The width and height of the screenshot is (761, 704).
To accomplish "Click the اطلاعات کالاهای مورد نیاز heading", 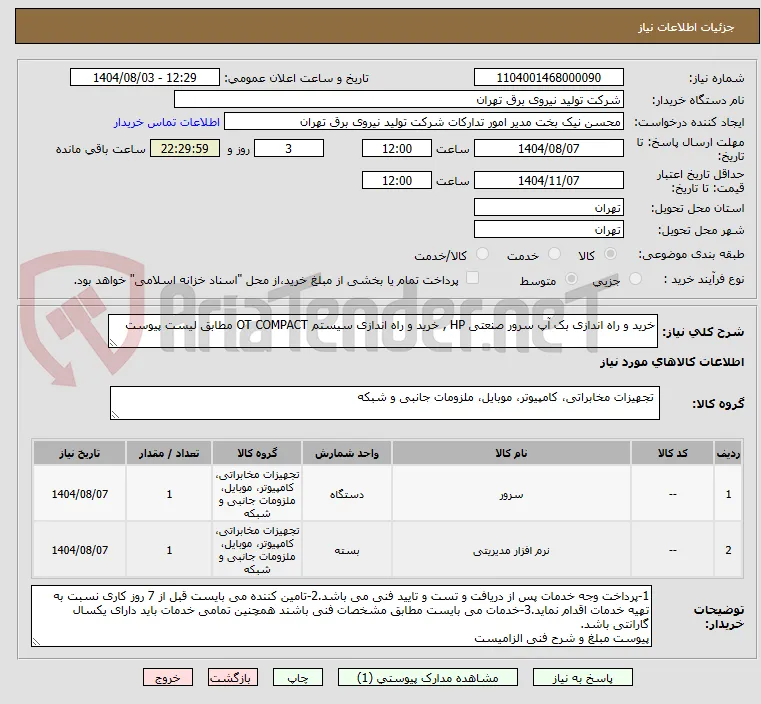I will [x=672, y=362].
